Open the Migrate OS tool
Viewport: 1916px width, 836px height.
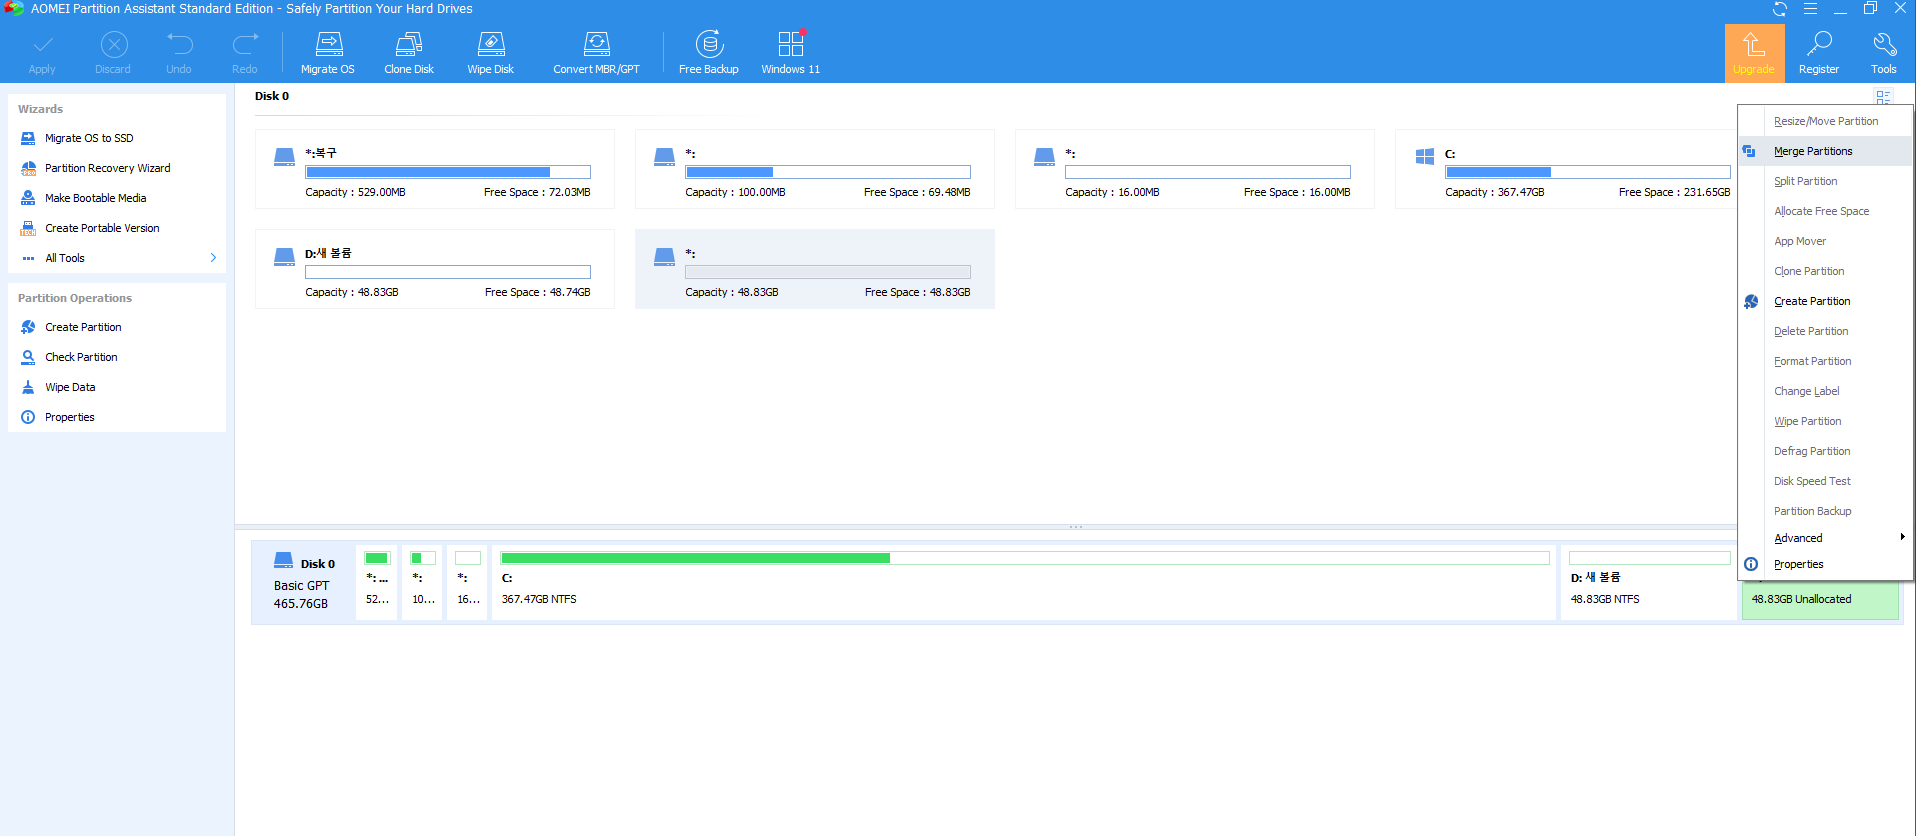[328, 53]
